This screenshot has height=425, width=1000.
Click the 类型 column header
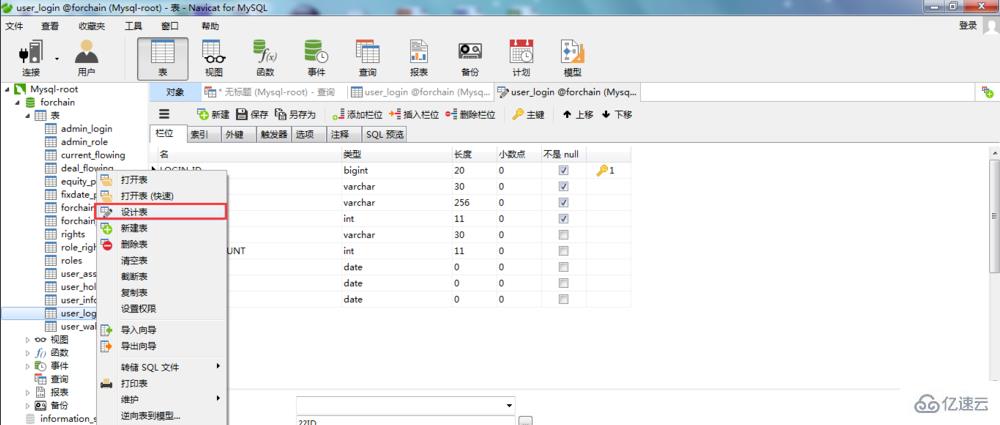pos(395,154)
